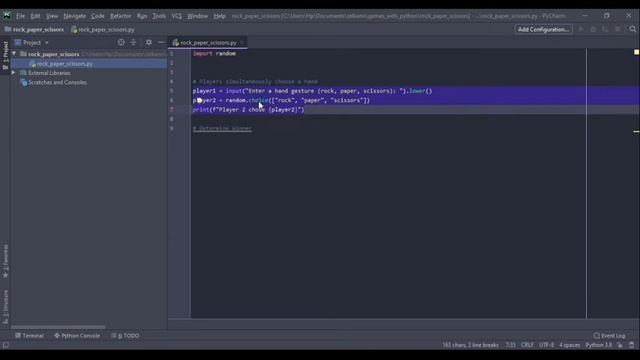Open the Run menu
Image resolution: width=640 pixels, height=360 pixels.
(x=142, y=16)
